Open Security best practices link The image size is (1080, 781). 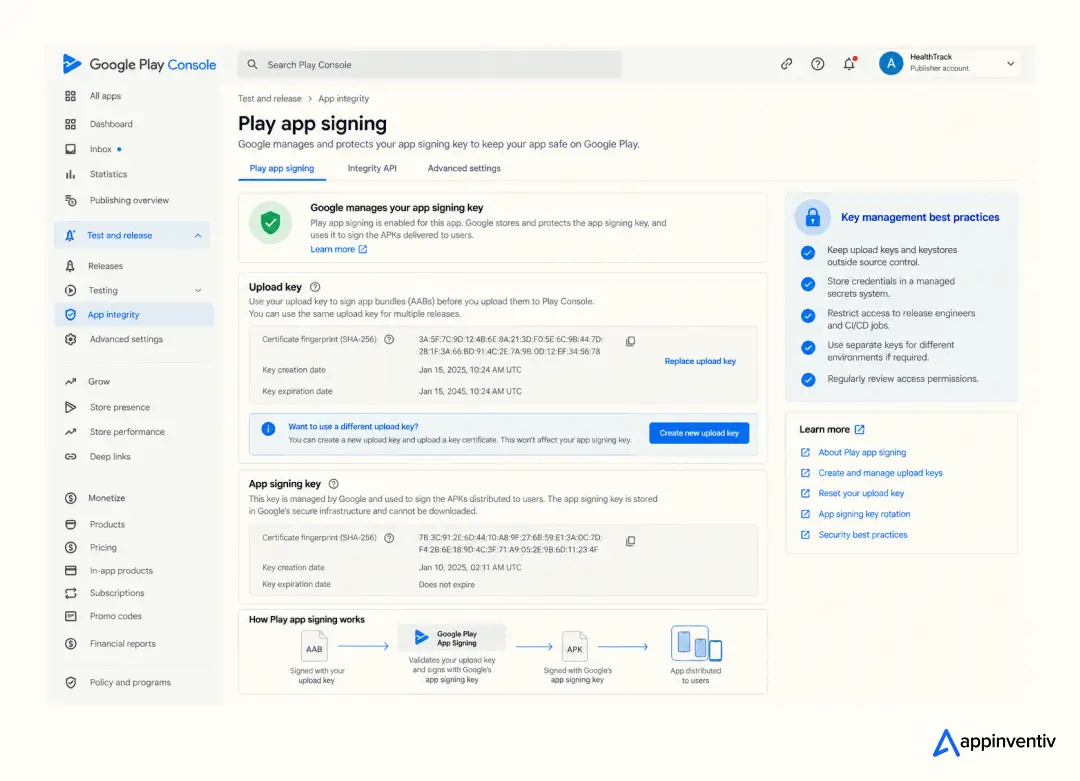point(862,534)
